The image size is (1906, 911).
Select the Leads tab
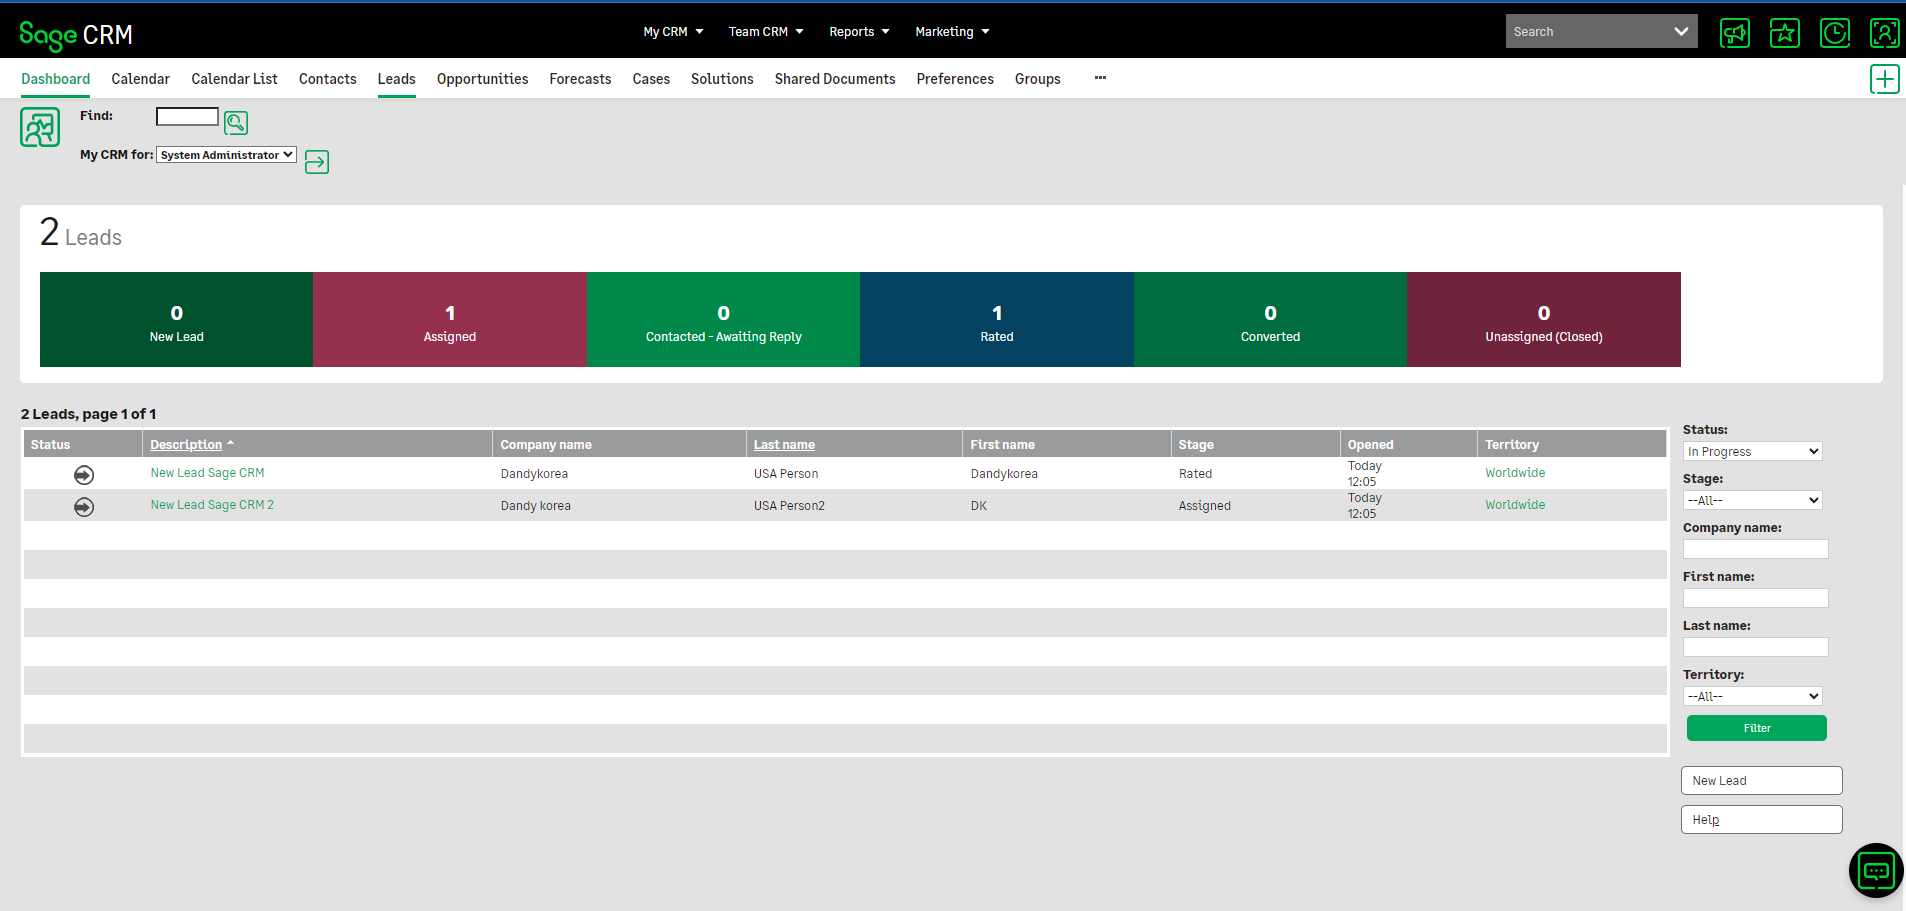click(x=396, y=79)
